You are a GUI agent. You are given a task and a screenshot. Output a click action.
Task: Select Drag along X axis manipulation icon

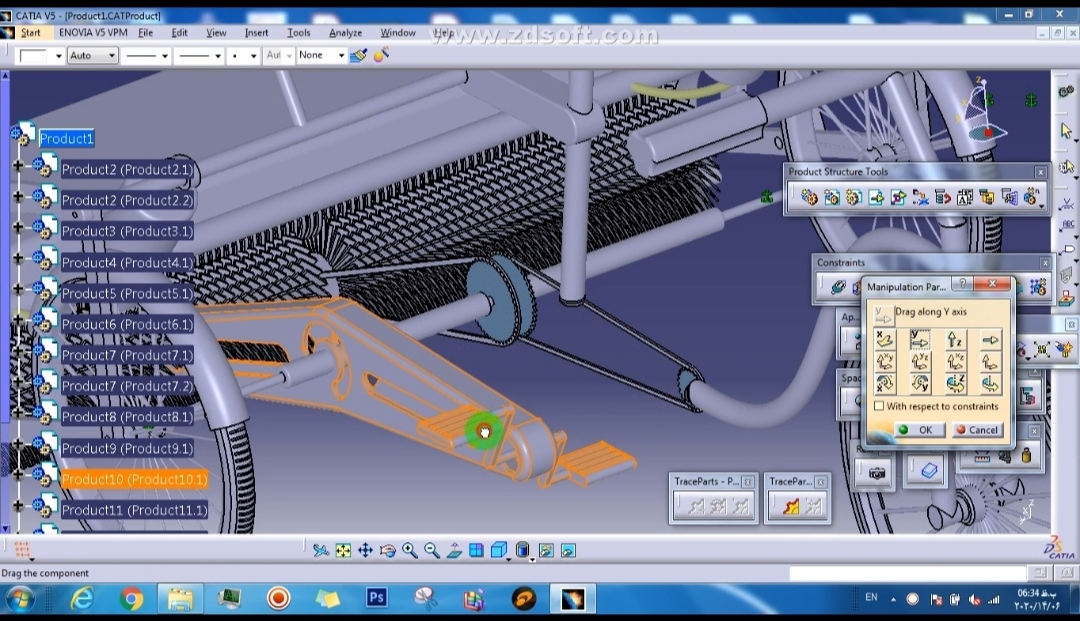pos(884,339)
